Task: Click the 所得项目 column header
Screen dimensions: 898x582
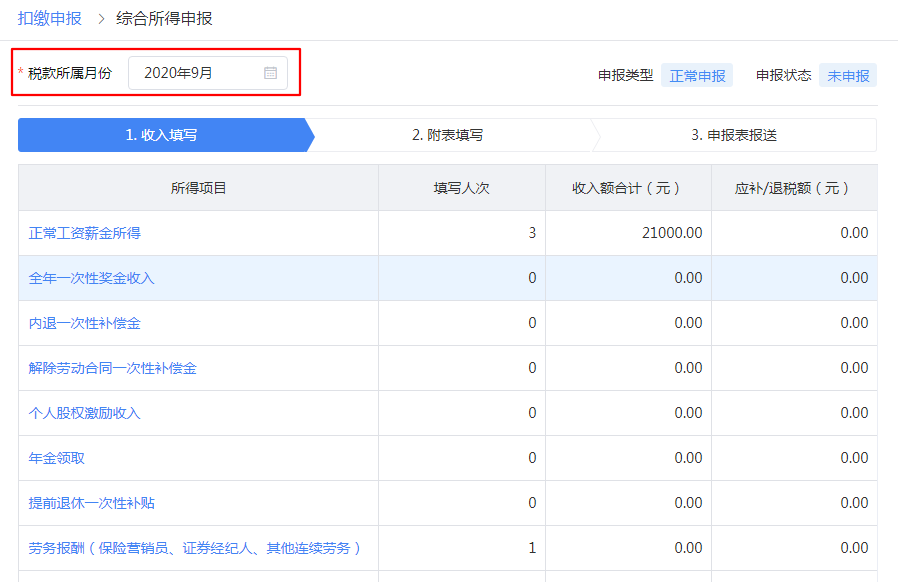Action: (198, 188)
